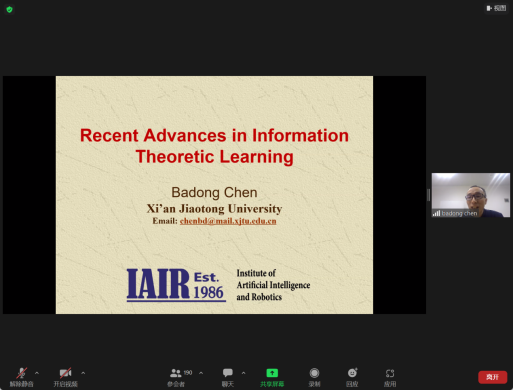Check the signal strength icon on thumbnail
Screen dimensions: 513x390
point(436,213)
